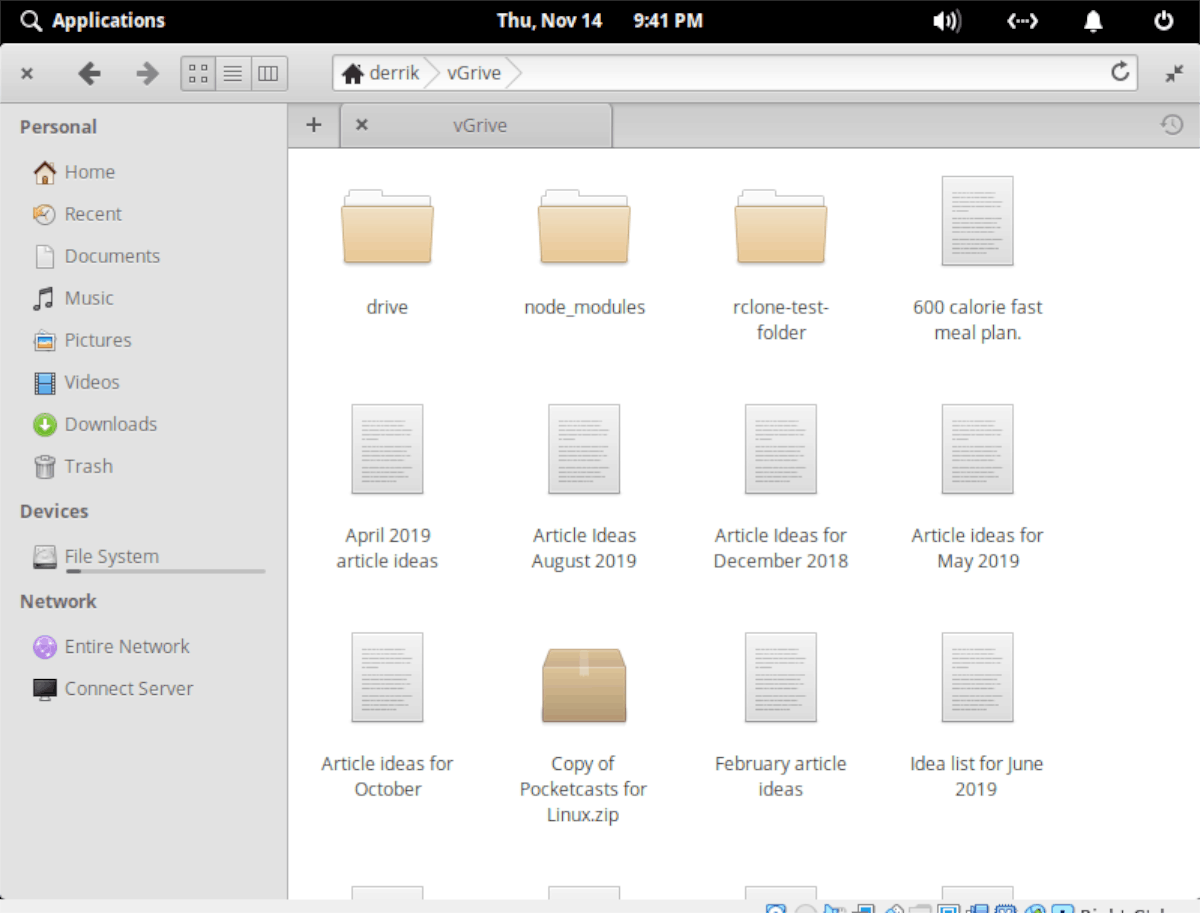Image resolution: width=1200 pixels, height=913 pixels.
Task: Select the 600 calorie fast meal plan file
Action: tap(978, 221)
